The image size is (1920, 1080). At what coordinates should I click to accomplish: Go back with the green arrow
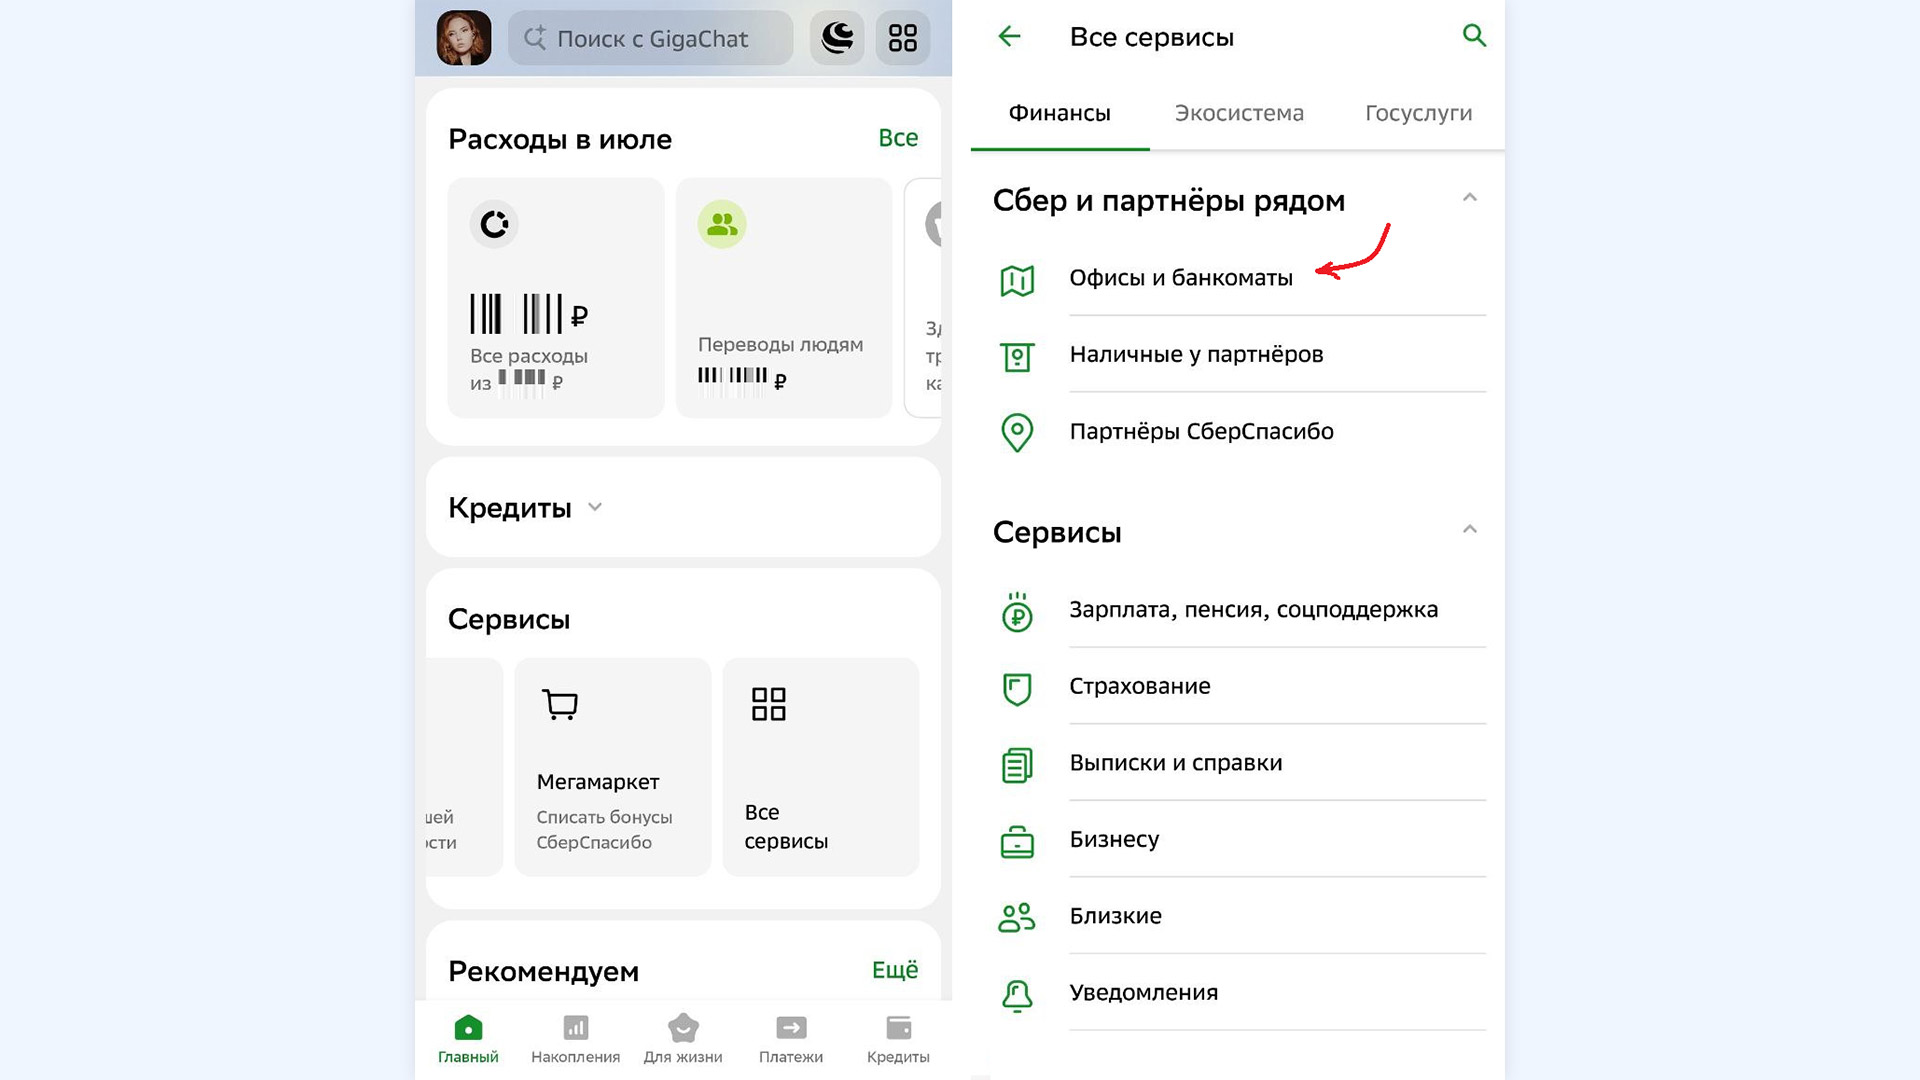(x=1009, y=37)
